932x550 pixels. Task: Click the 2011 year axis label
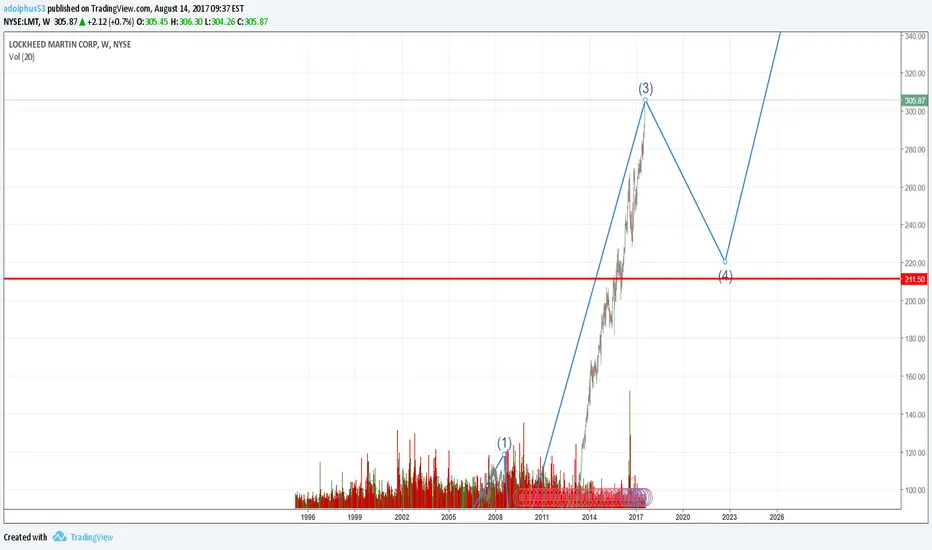[x=542, y=517]
